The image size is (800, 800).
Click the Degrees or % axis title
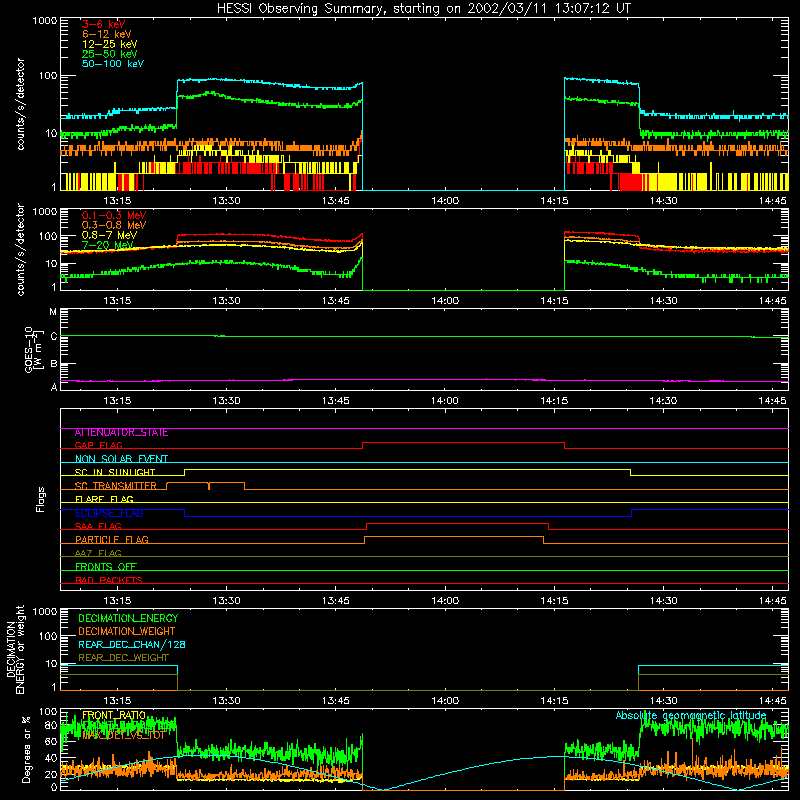27,750
